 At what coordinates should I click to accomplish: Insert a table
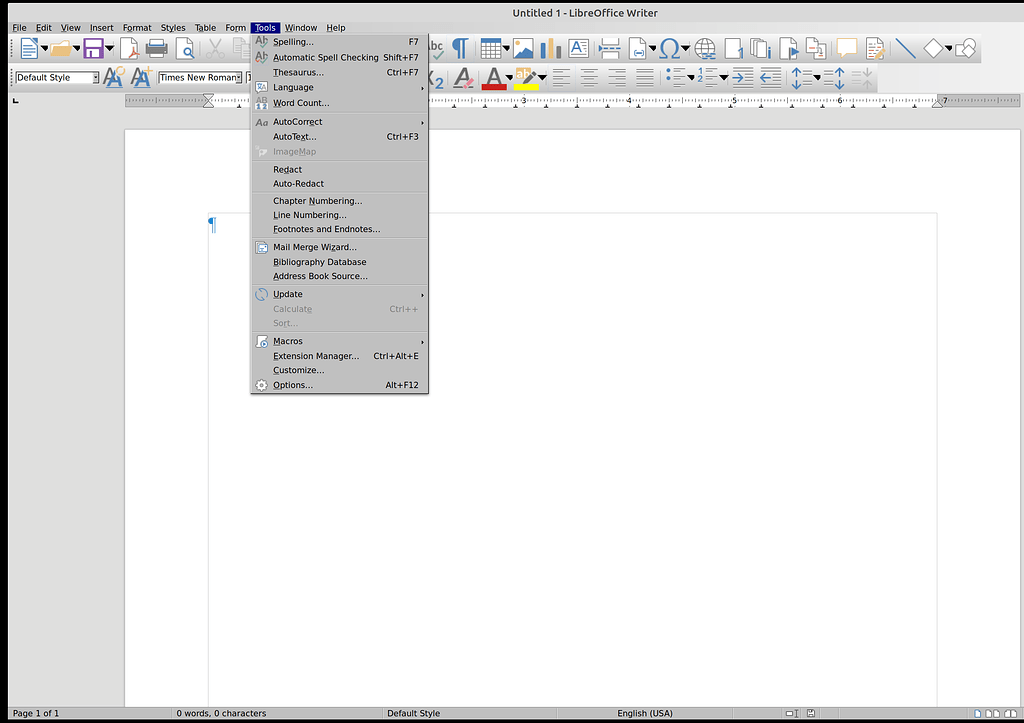[x=489, y=47]
